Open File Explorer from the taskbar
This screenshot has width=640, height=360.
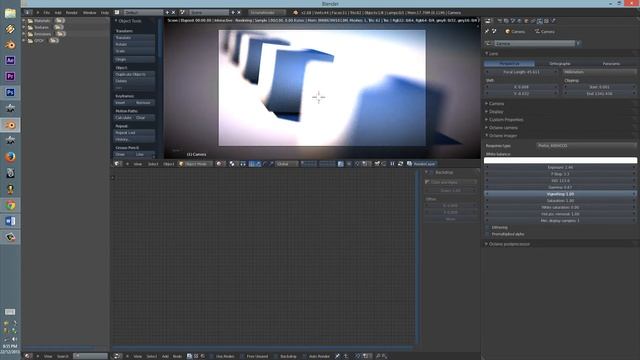[x=10, y=13]
